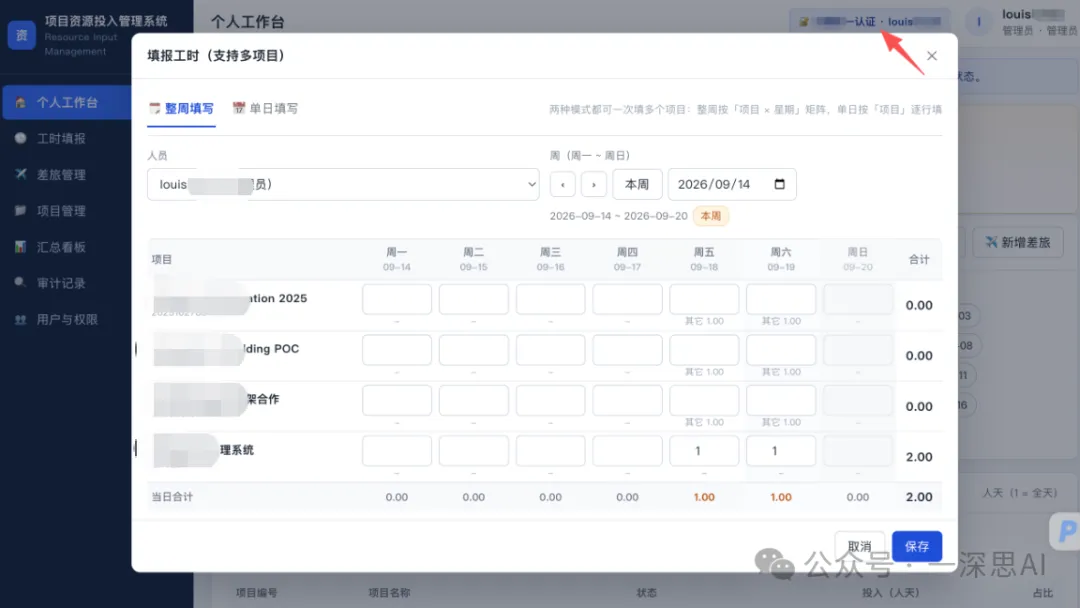Switch to the 整周填写 tab
This screenshot has width=1080, height=608.
[x=181, y=109]
